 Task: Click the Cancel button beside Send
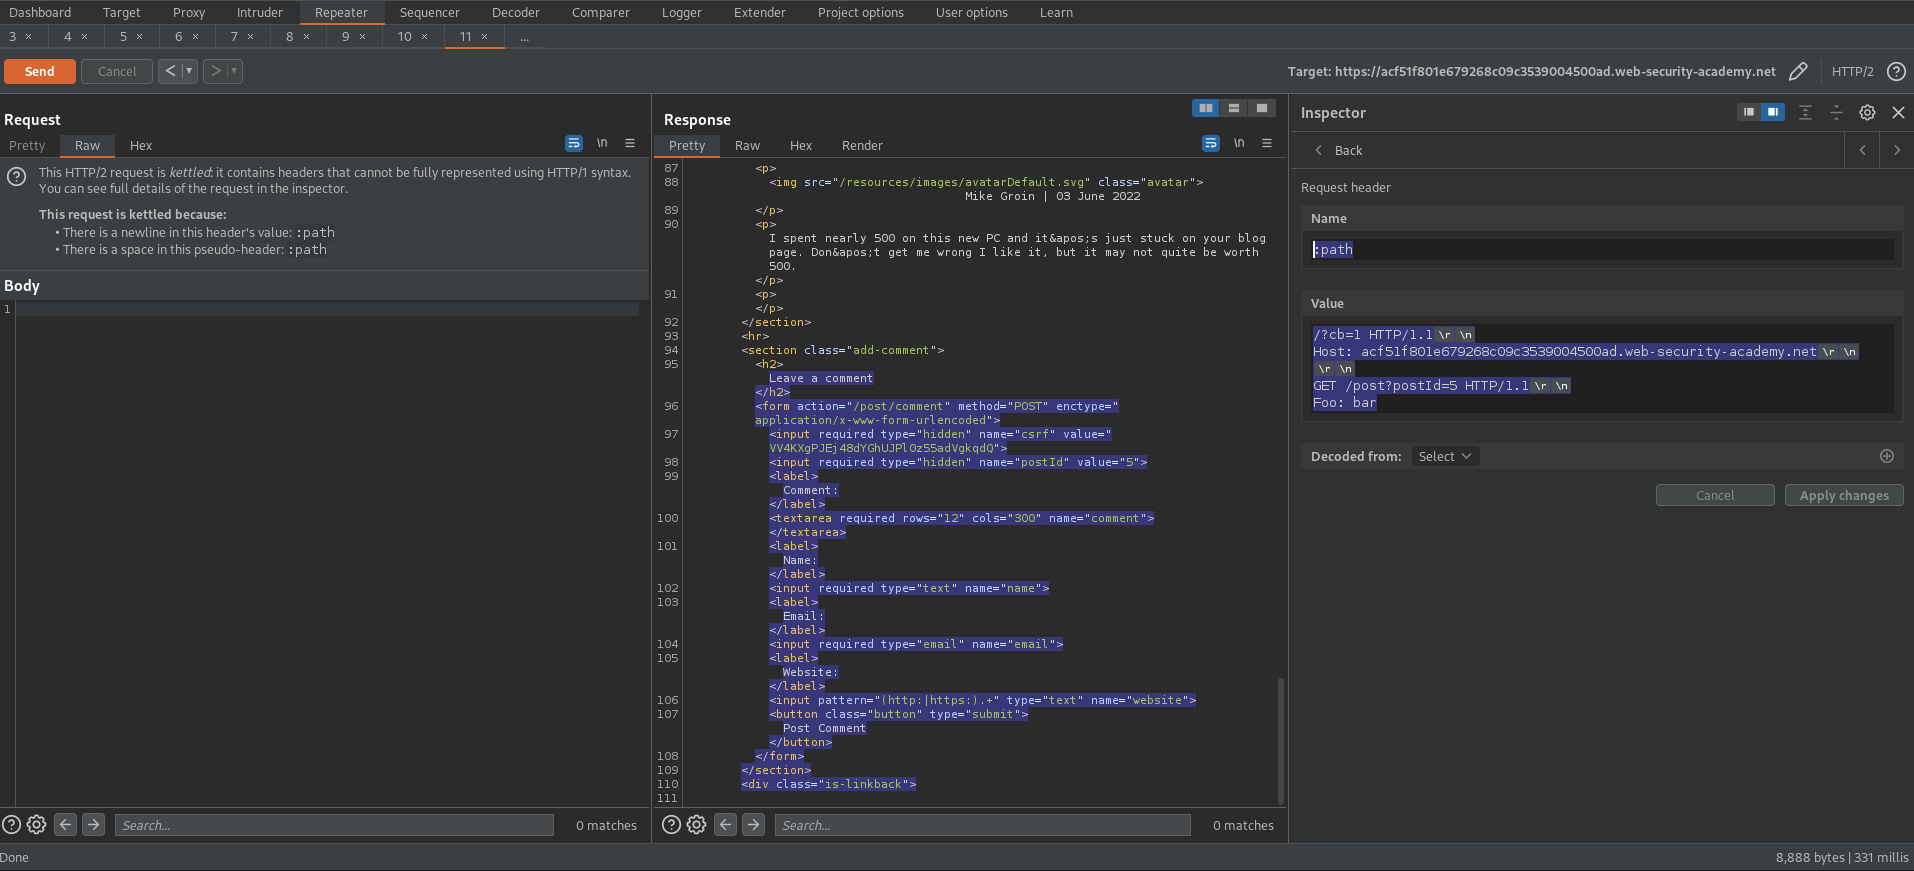117,71
